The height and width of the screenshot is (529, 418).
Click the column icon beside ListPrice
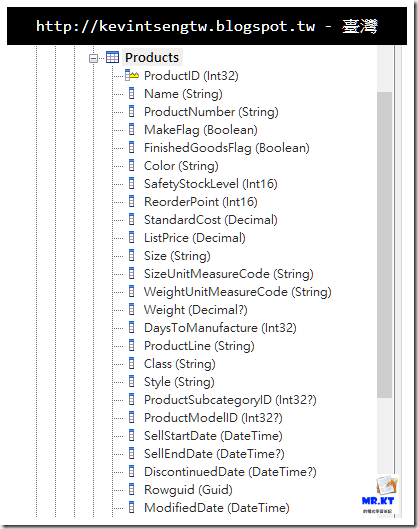(x=132, y=238)
